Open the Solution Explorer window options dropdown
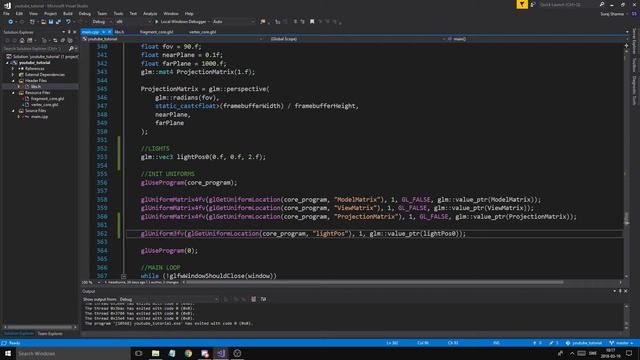 pos(63,32)
